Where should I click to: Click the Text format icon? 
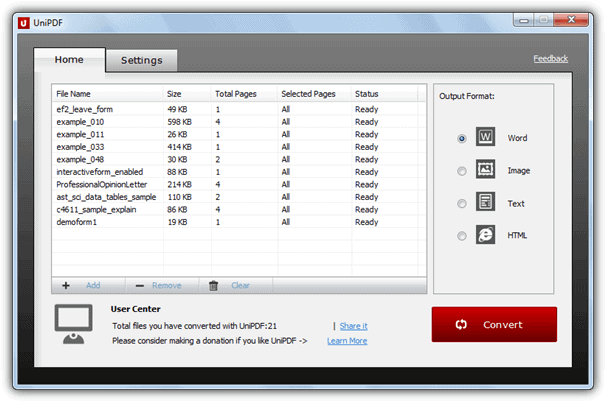pyautogui.click(x=485, y=202)
